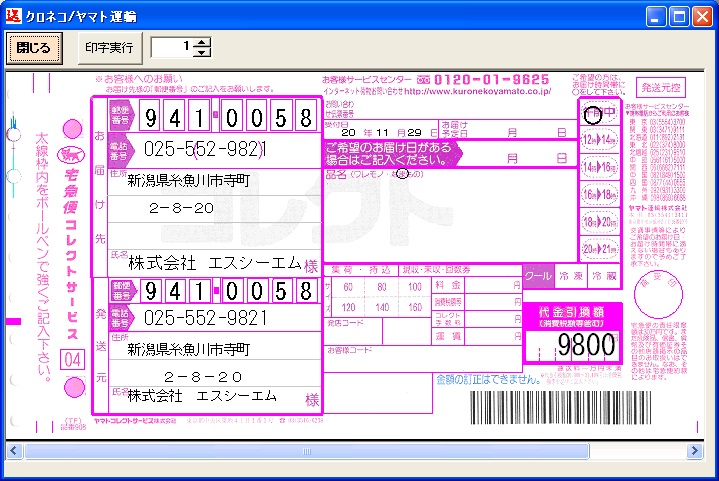Click the sender address 新潟県糸魚川市寺町
Screen dimensions: 719x481
coord(188,350)
